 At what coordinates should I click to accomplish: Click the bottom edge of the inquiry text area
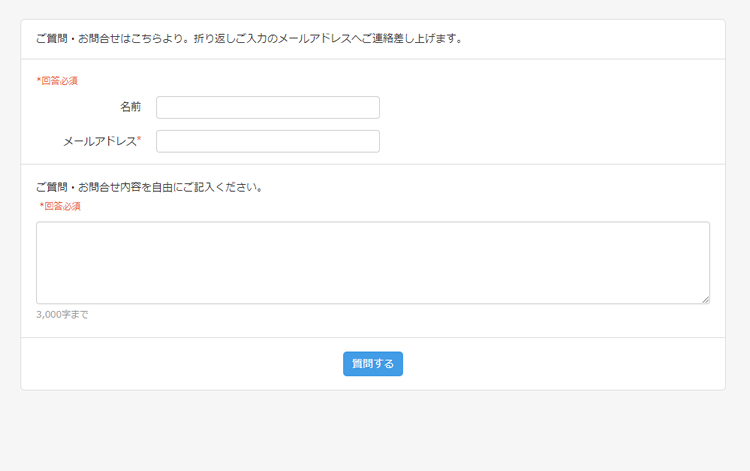point(372,303)
